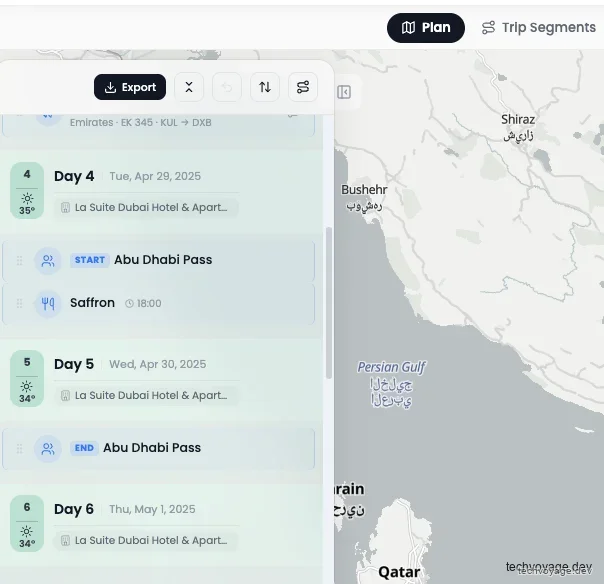The width and height of the screenshot is (604, 584).
Task: Grab the drag handle of START Abu Dhabi Pass
Action: tap(19, 261)
